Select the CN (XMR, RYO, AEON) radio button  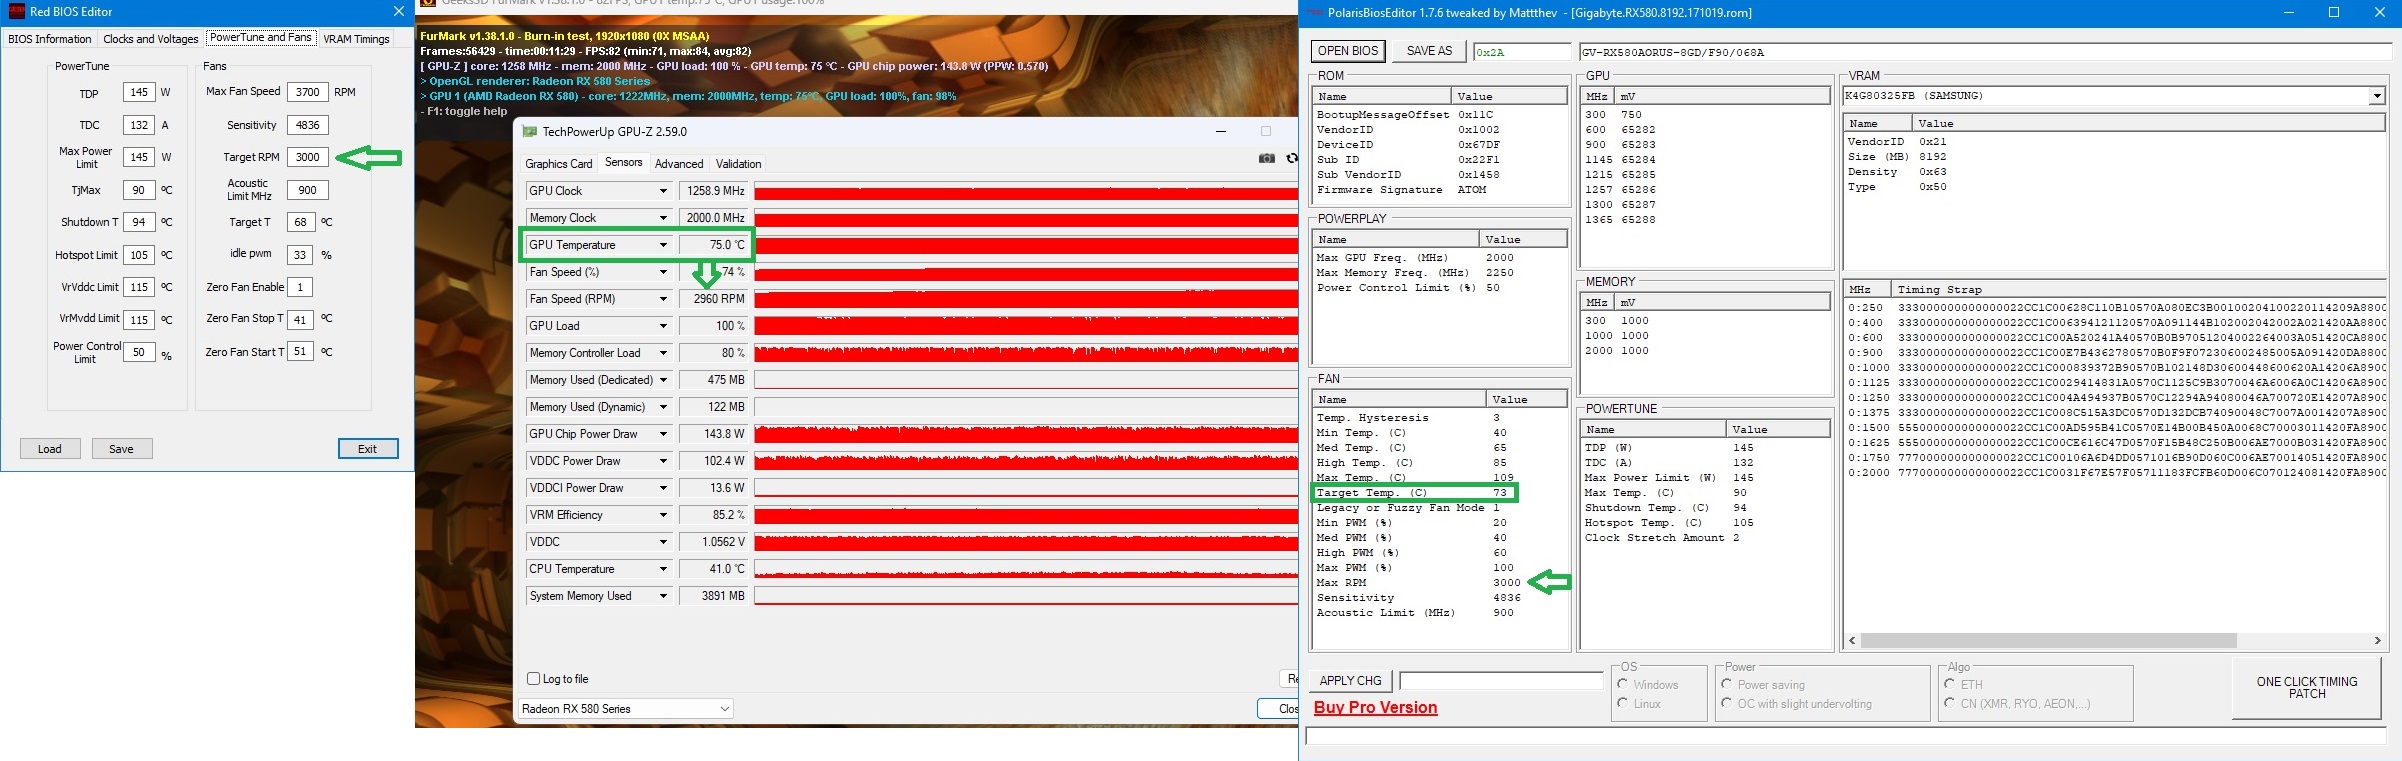coord(1950,703)
